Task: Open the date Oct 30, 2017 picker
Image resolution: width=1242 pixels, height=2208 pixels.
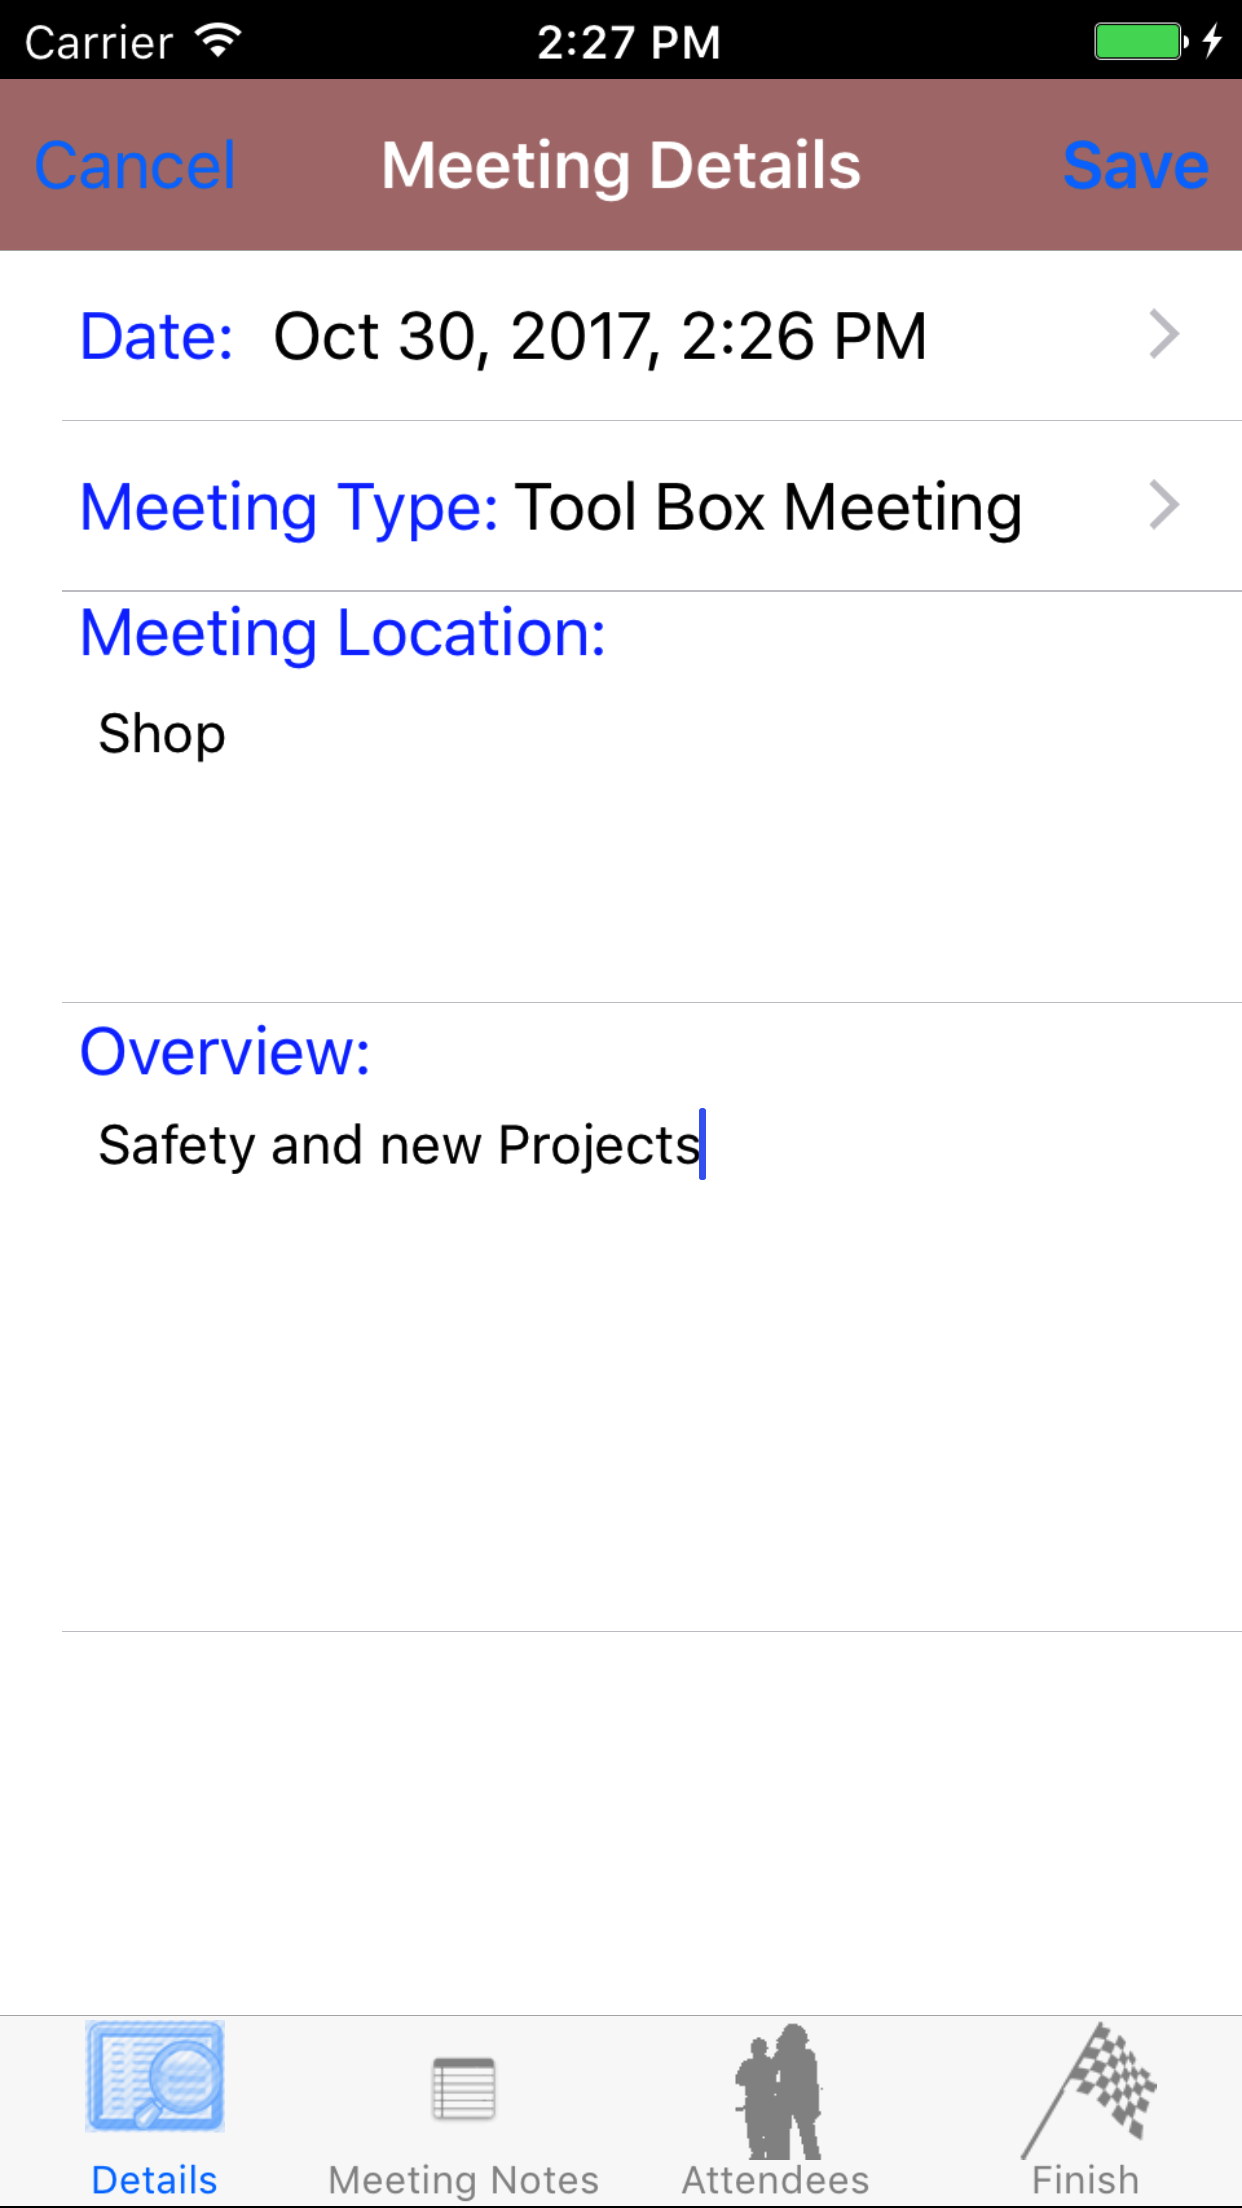Action: click(600, 336)
